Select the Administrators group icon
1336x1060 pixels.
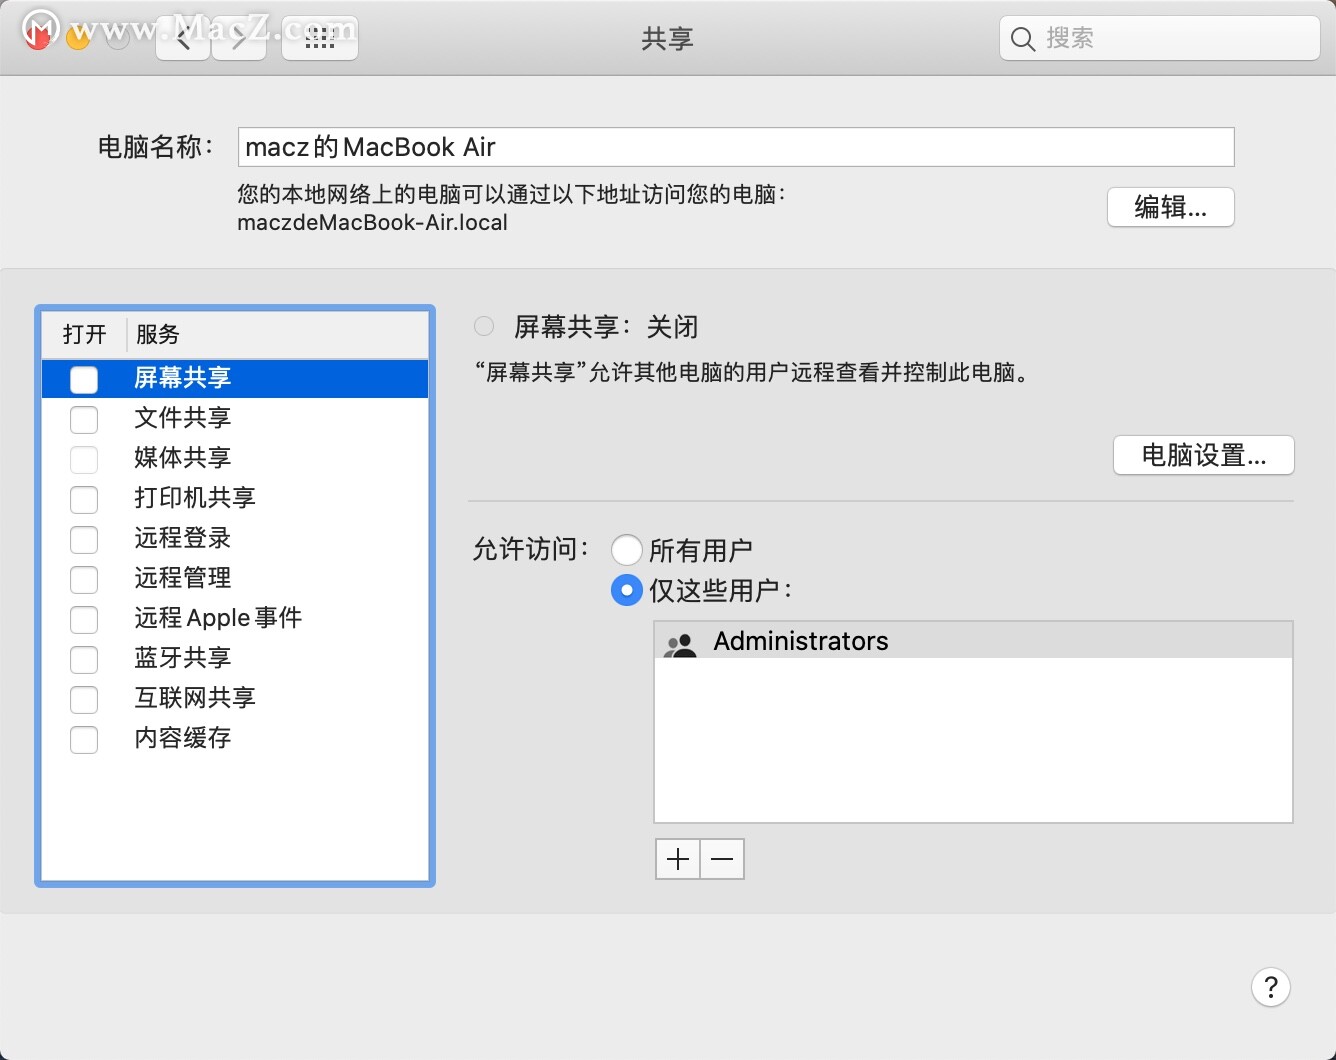[680, 643]
